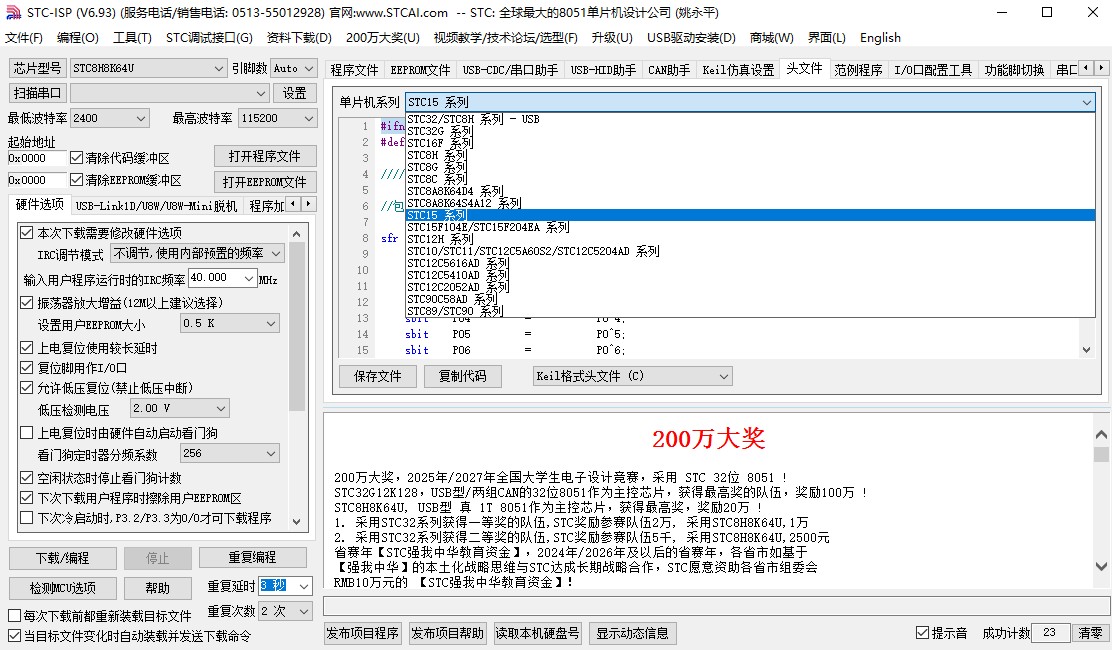Enable 每次下载前都重新装载目标文件
1112x650 pixels.
(14, 615)
